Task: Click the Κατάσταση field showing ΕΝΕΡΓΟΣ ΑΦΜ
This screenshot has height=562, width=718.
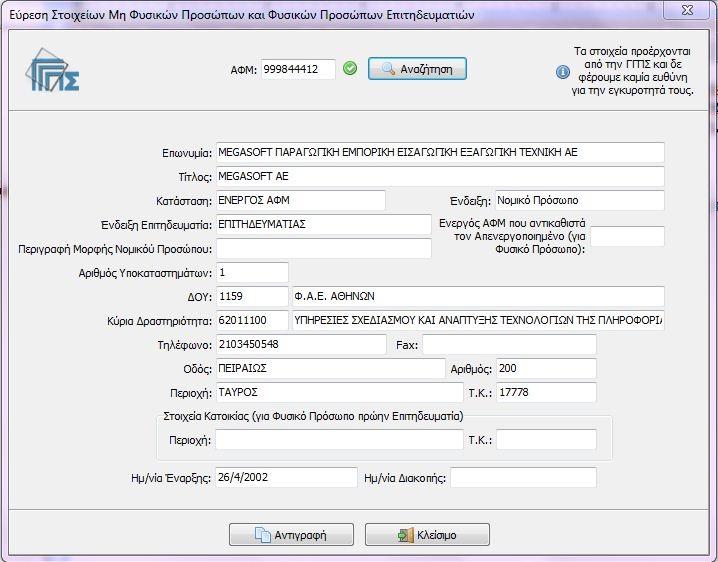Action: point(301,201)
